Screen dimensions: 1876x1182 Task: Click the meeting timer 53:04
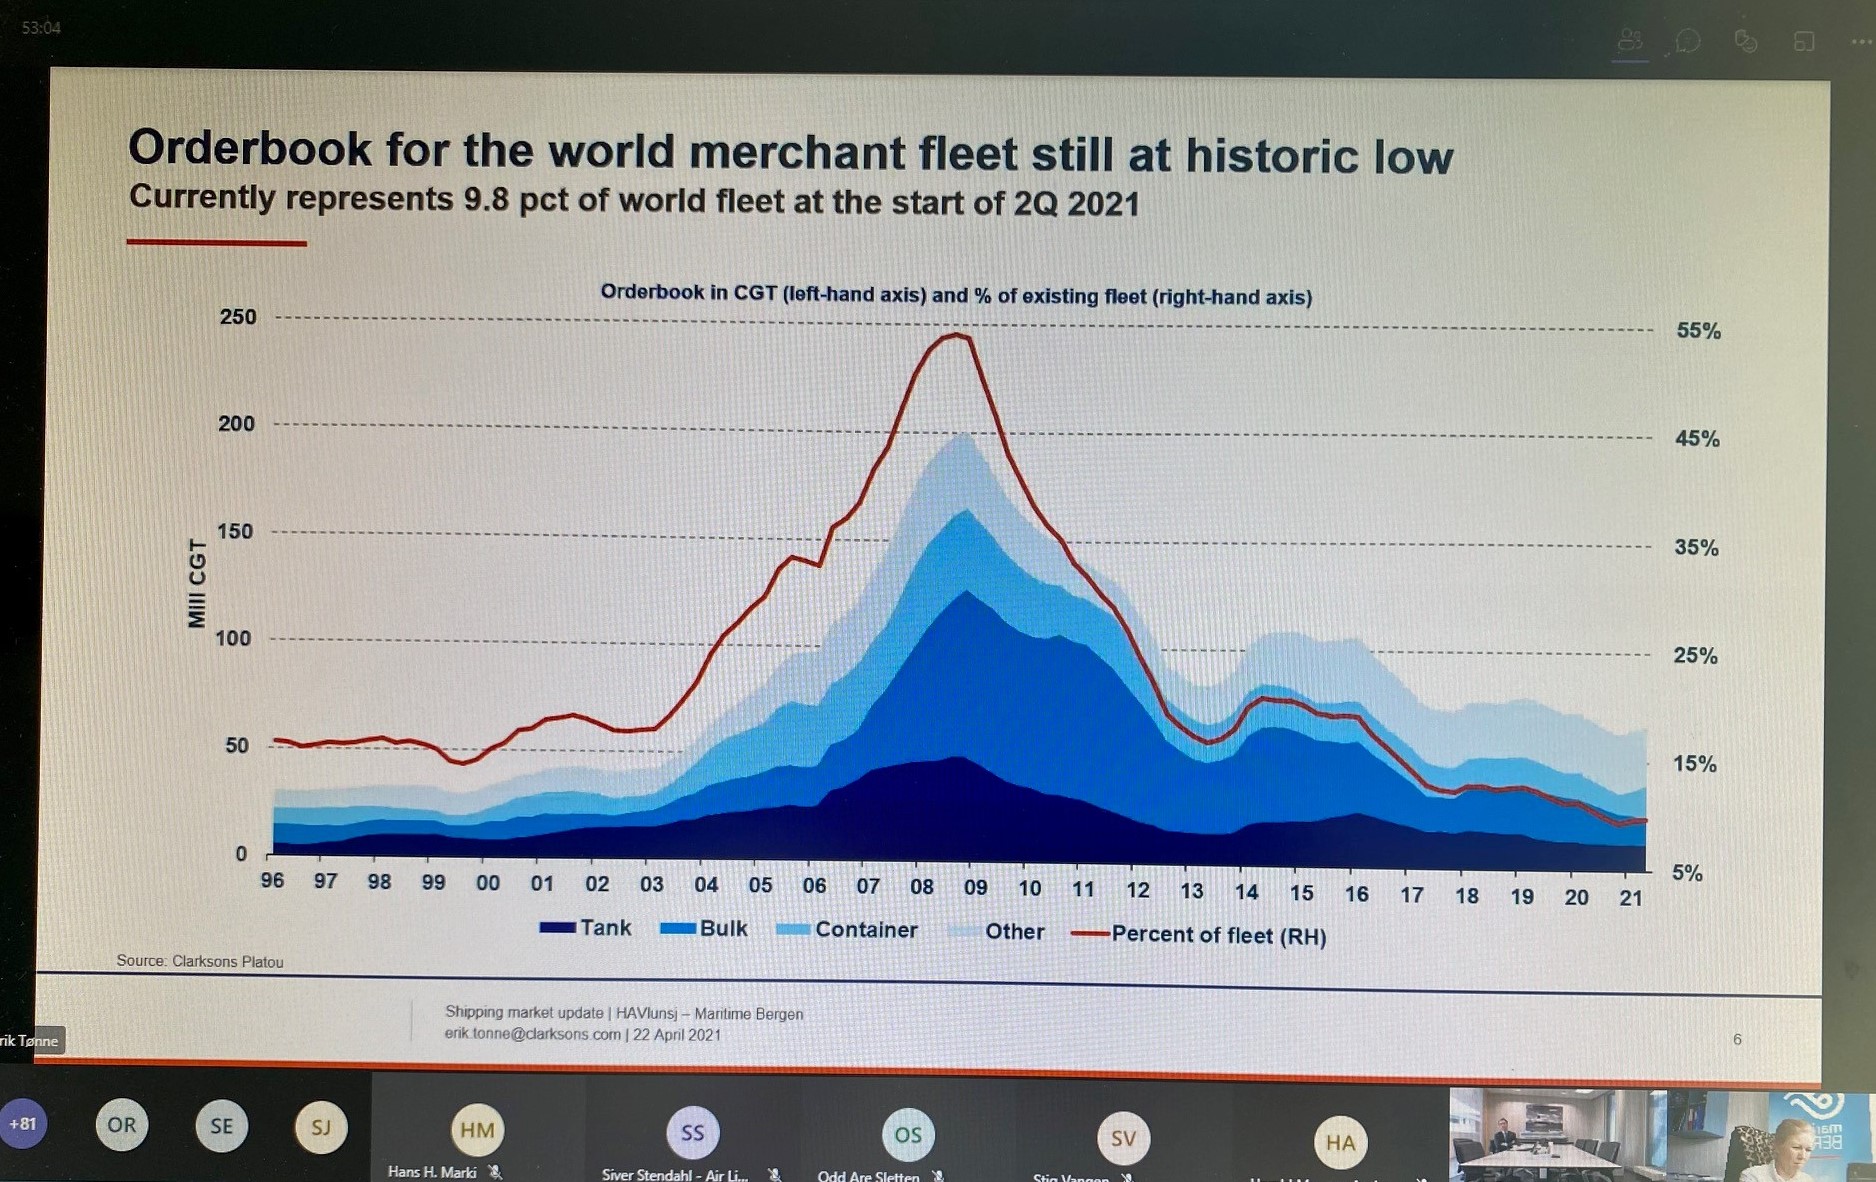coord(41,28)
